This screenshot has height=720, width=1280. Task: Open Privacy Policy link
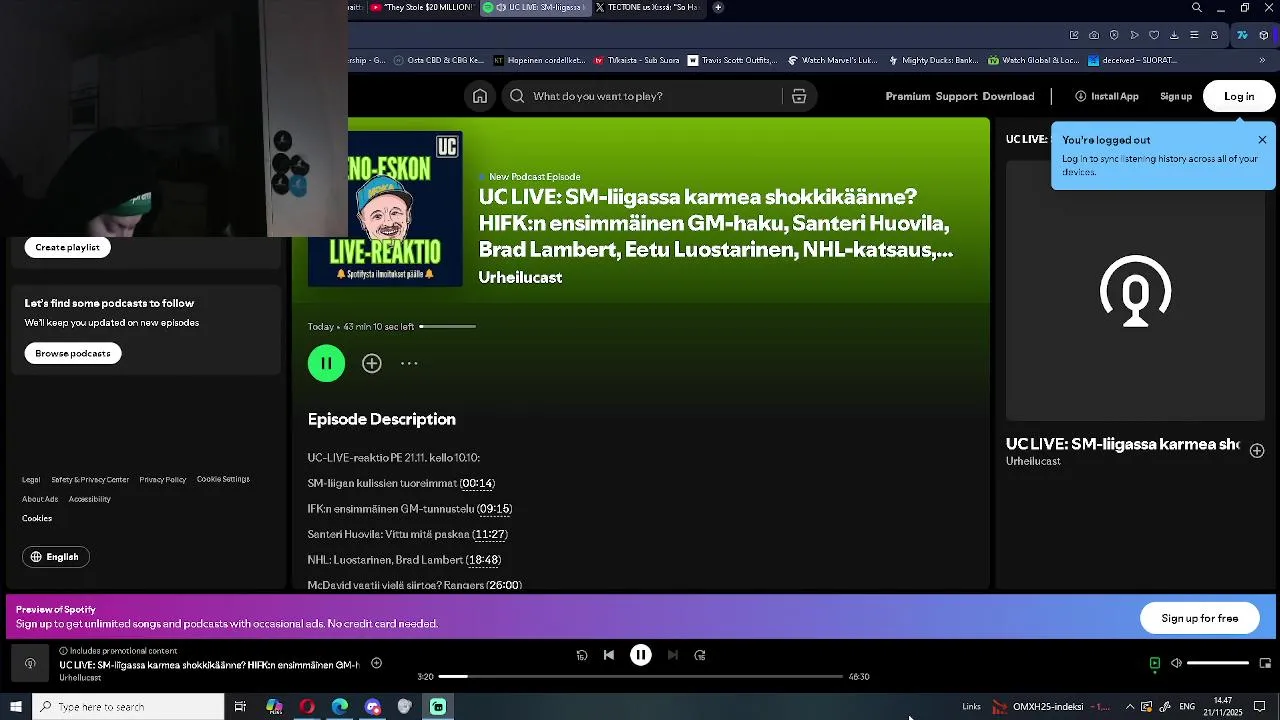163,480
